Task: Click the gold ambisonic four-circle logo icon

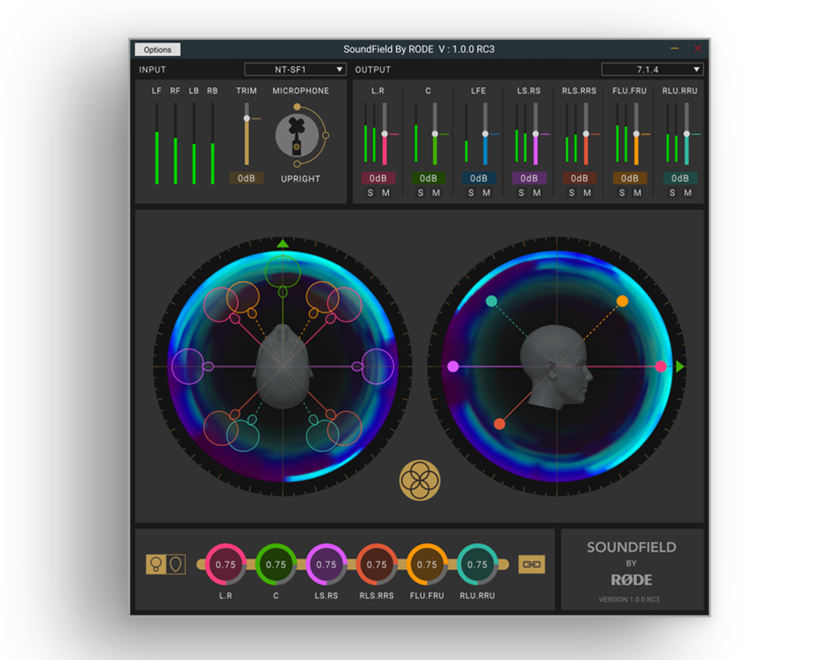Action: (419, 480)
